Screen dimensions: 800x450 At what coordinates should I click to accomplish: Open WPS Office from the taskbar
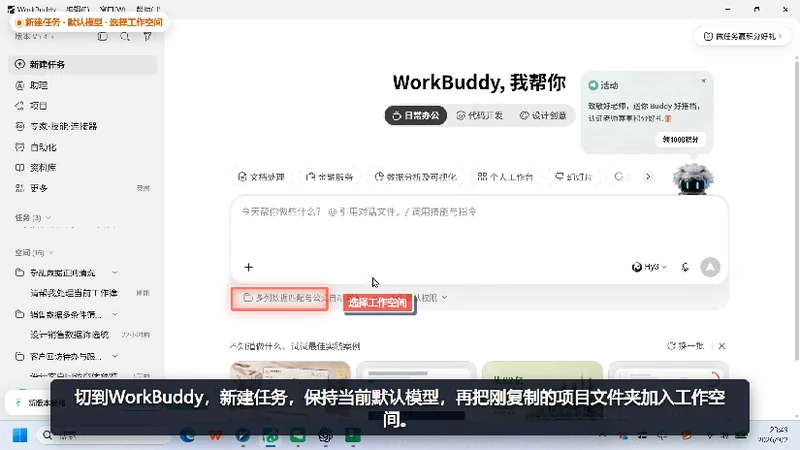pos(215,435)
